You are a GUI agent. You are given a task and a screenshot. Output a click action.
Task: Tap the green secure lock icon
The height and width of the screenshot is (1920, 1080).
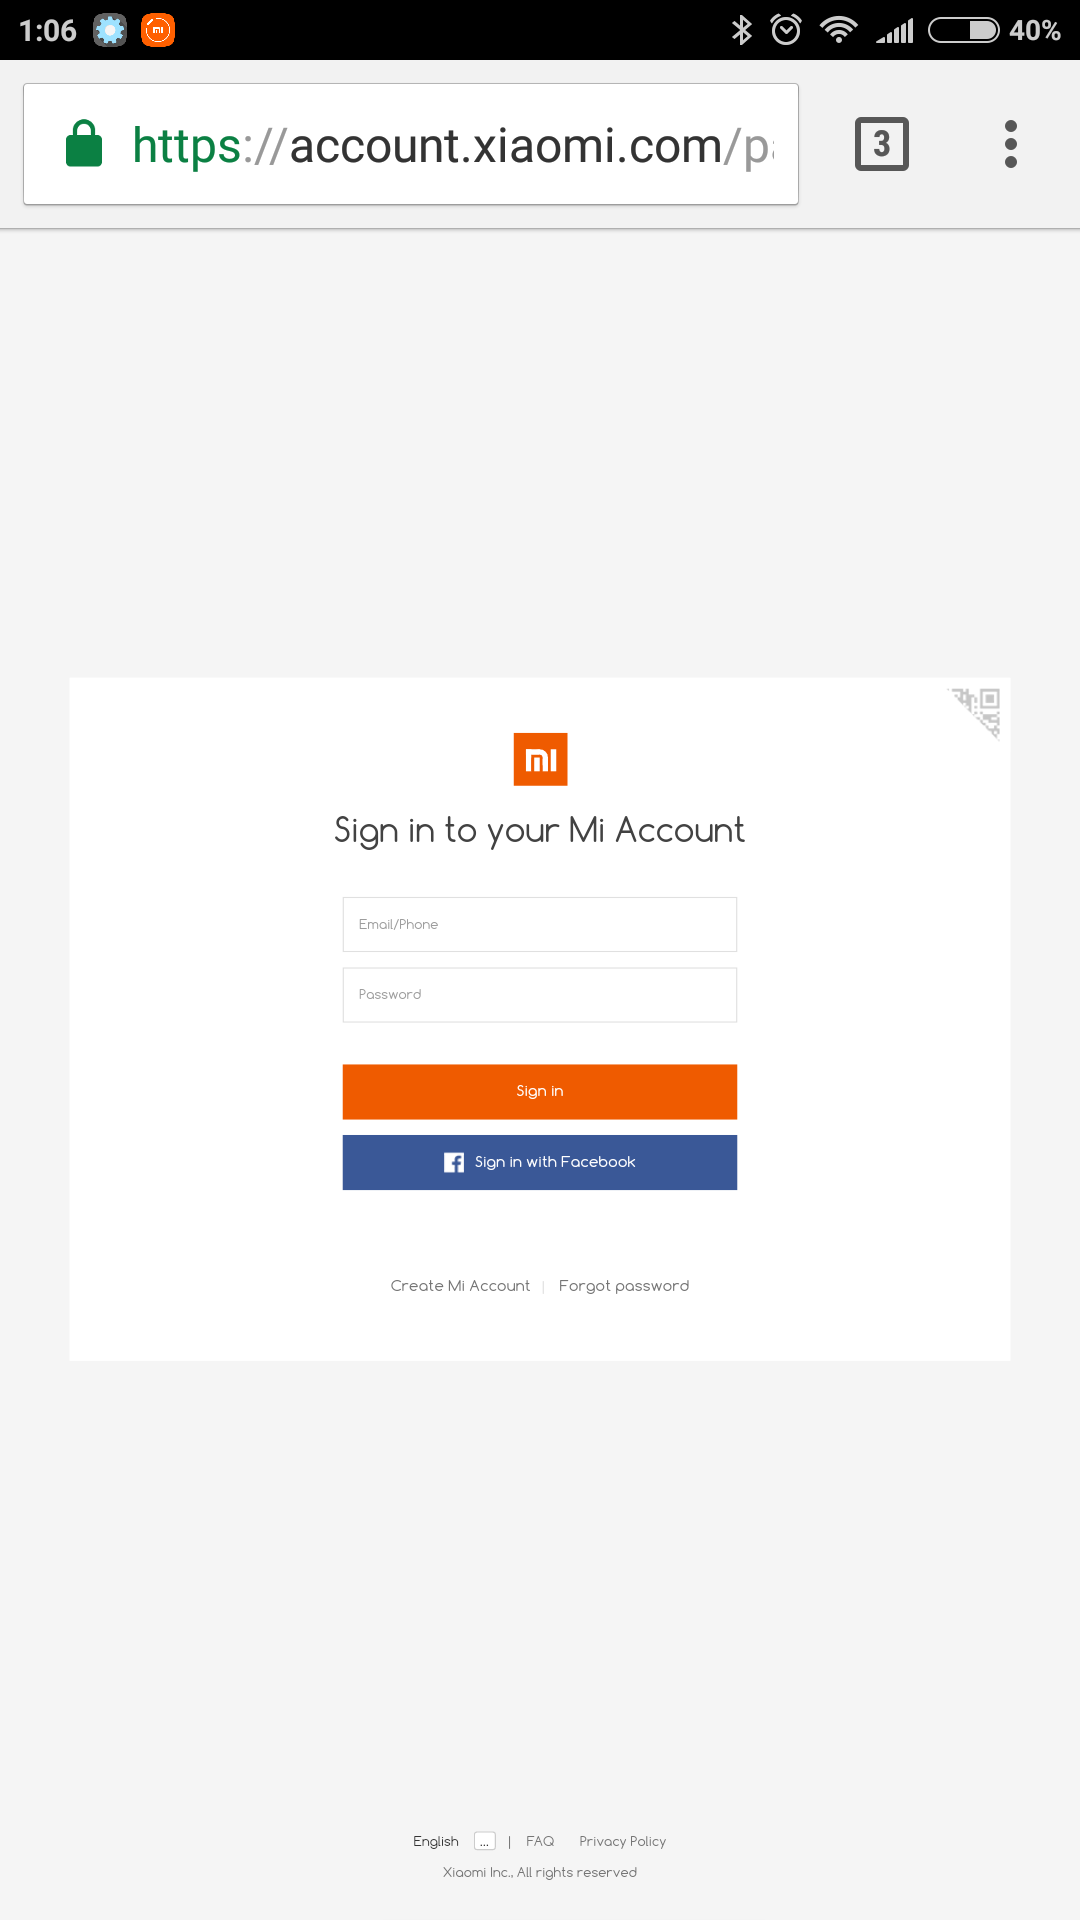coord(84,144)
